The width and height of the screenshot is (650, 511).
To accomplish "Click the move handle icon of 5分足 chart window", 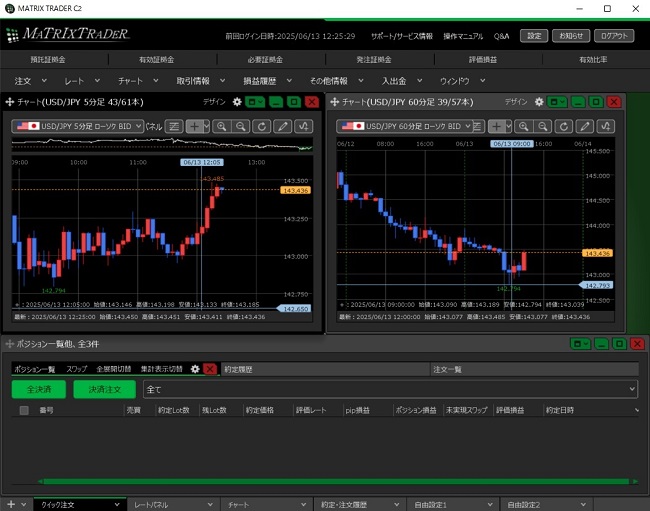I will click(10, 102).
